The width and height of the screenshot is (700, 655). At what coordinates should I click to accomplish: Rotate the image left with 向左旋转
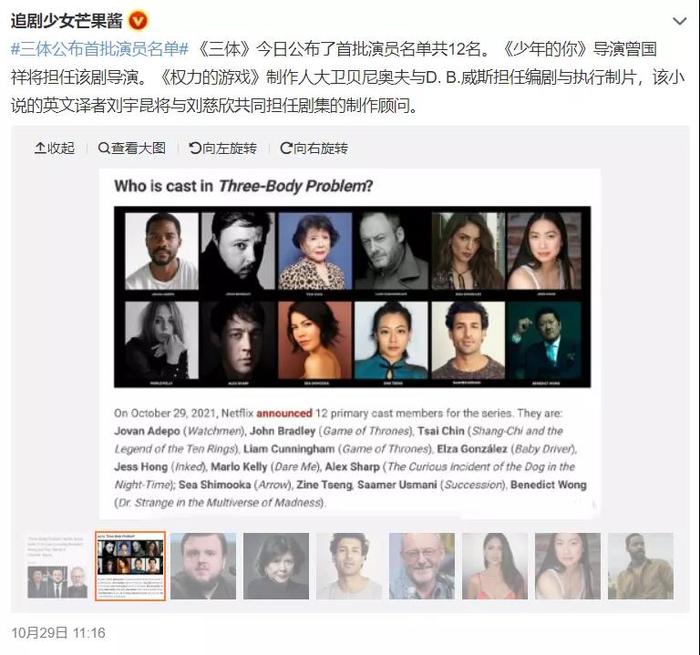tap(223, 148)
